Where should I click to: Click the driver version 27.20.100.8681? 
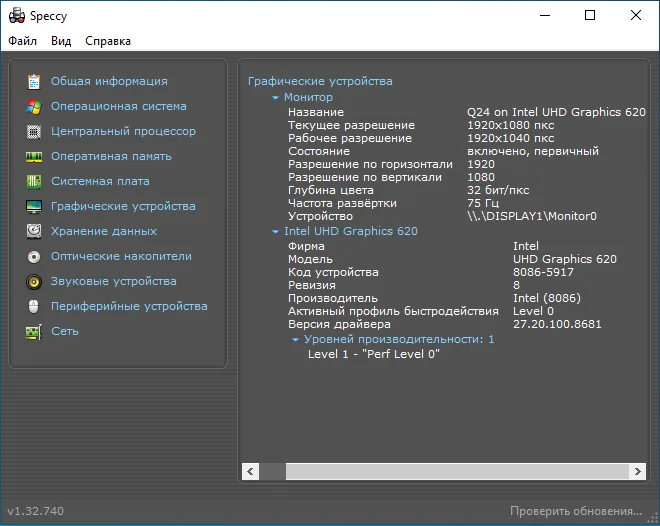pyautogui.click(x=557, y=324)
